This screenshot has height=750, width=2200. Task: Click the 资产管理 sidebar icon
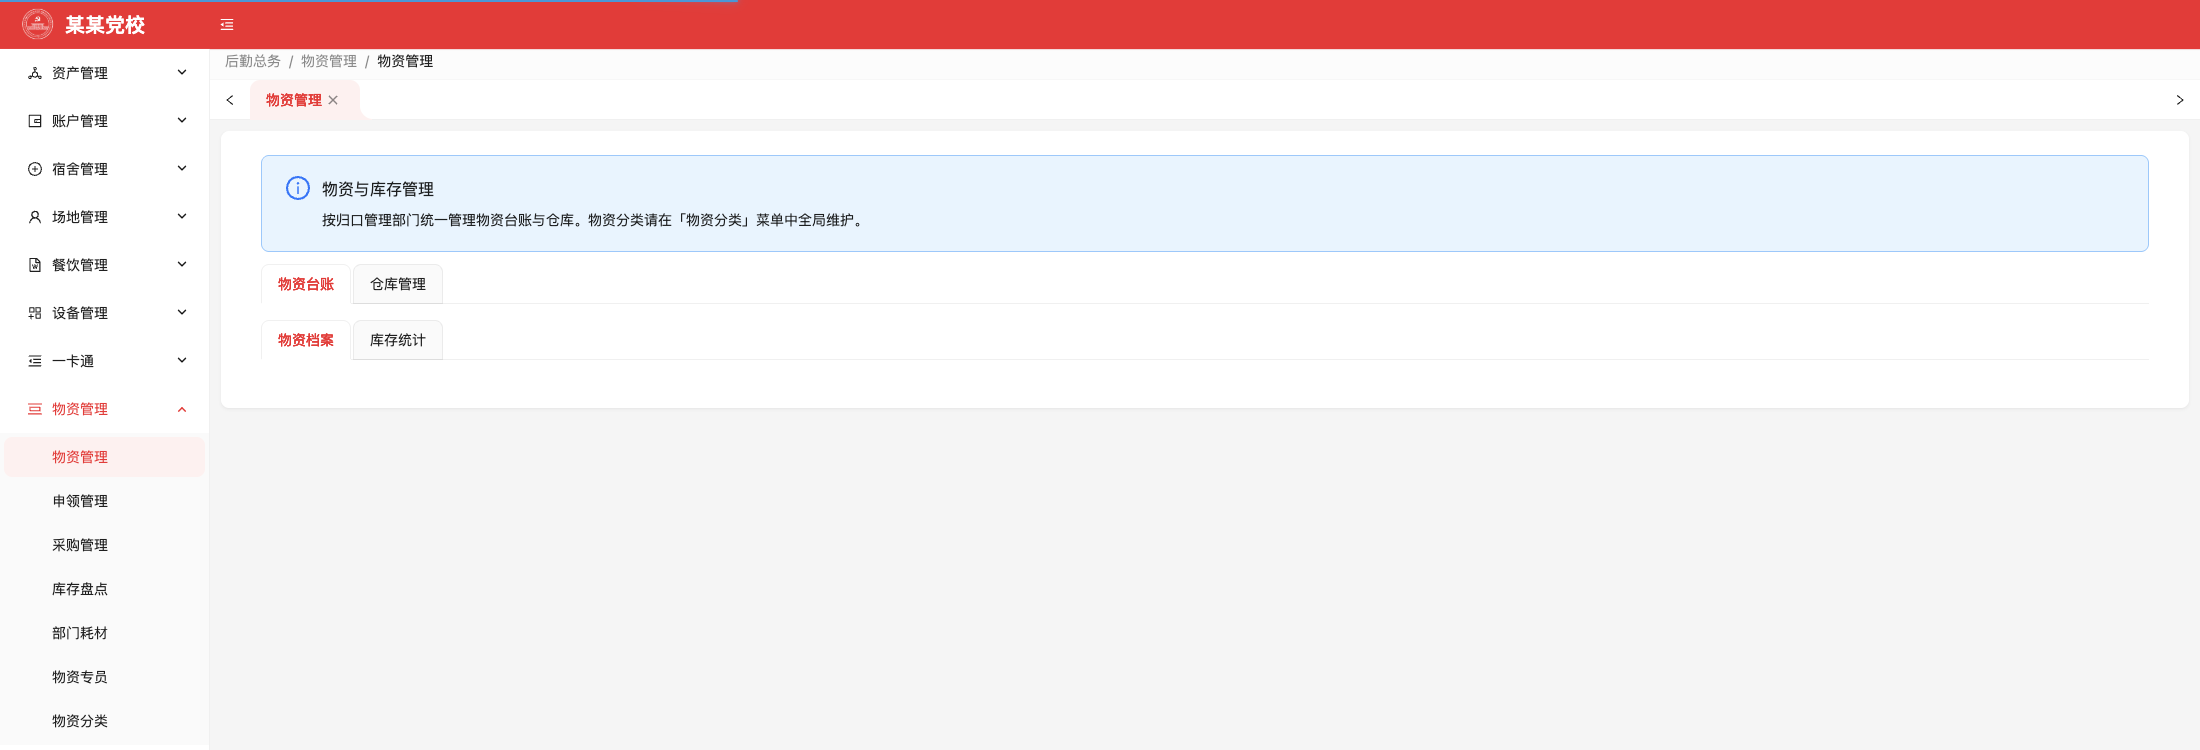[35, 73]
